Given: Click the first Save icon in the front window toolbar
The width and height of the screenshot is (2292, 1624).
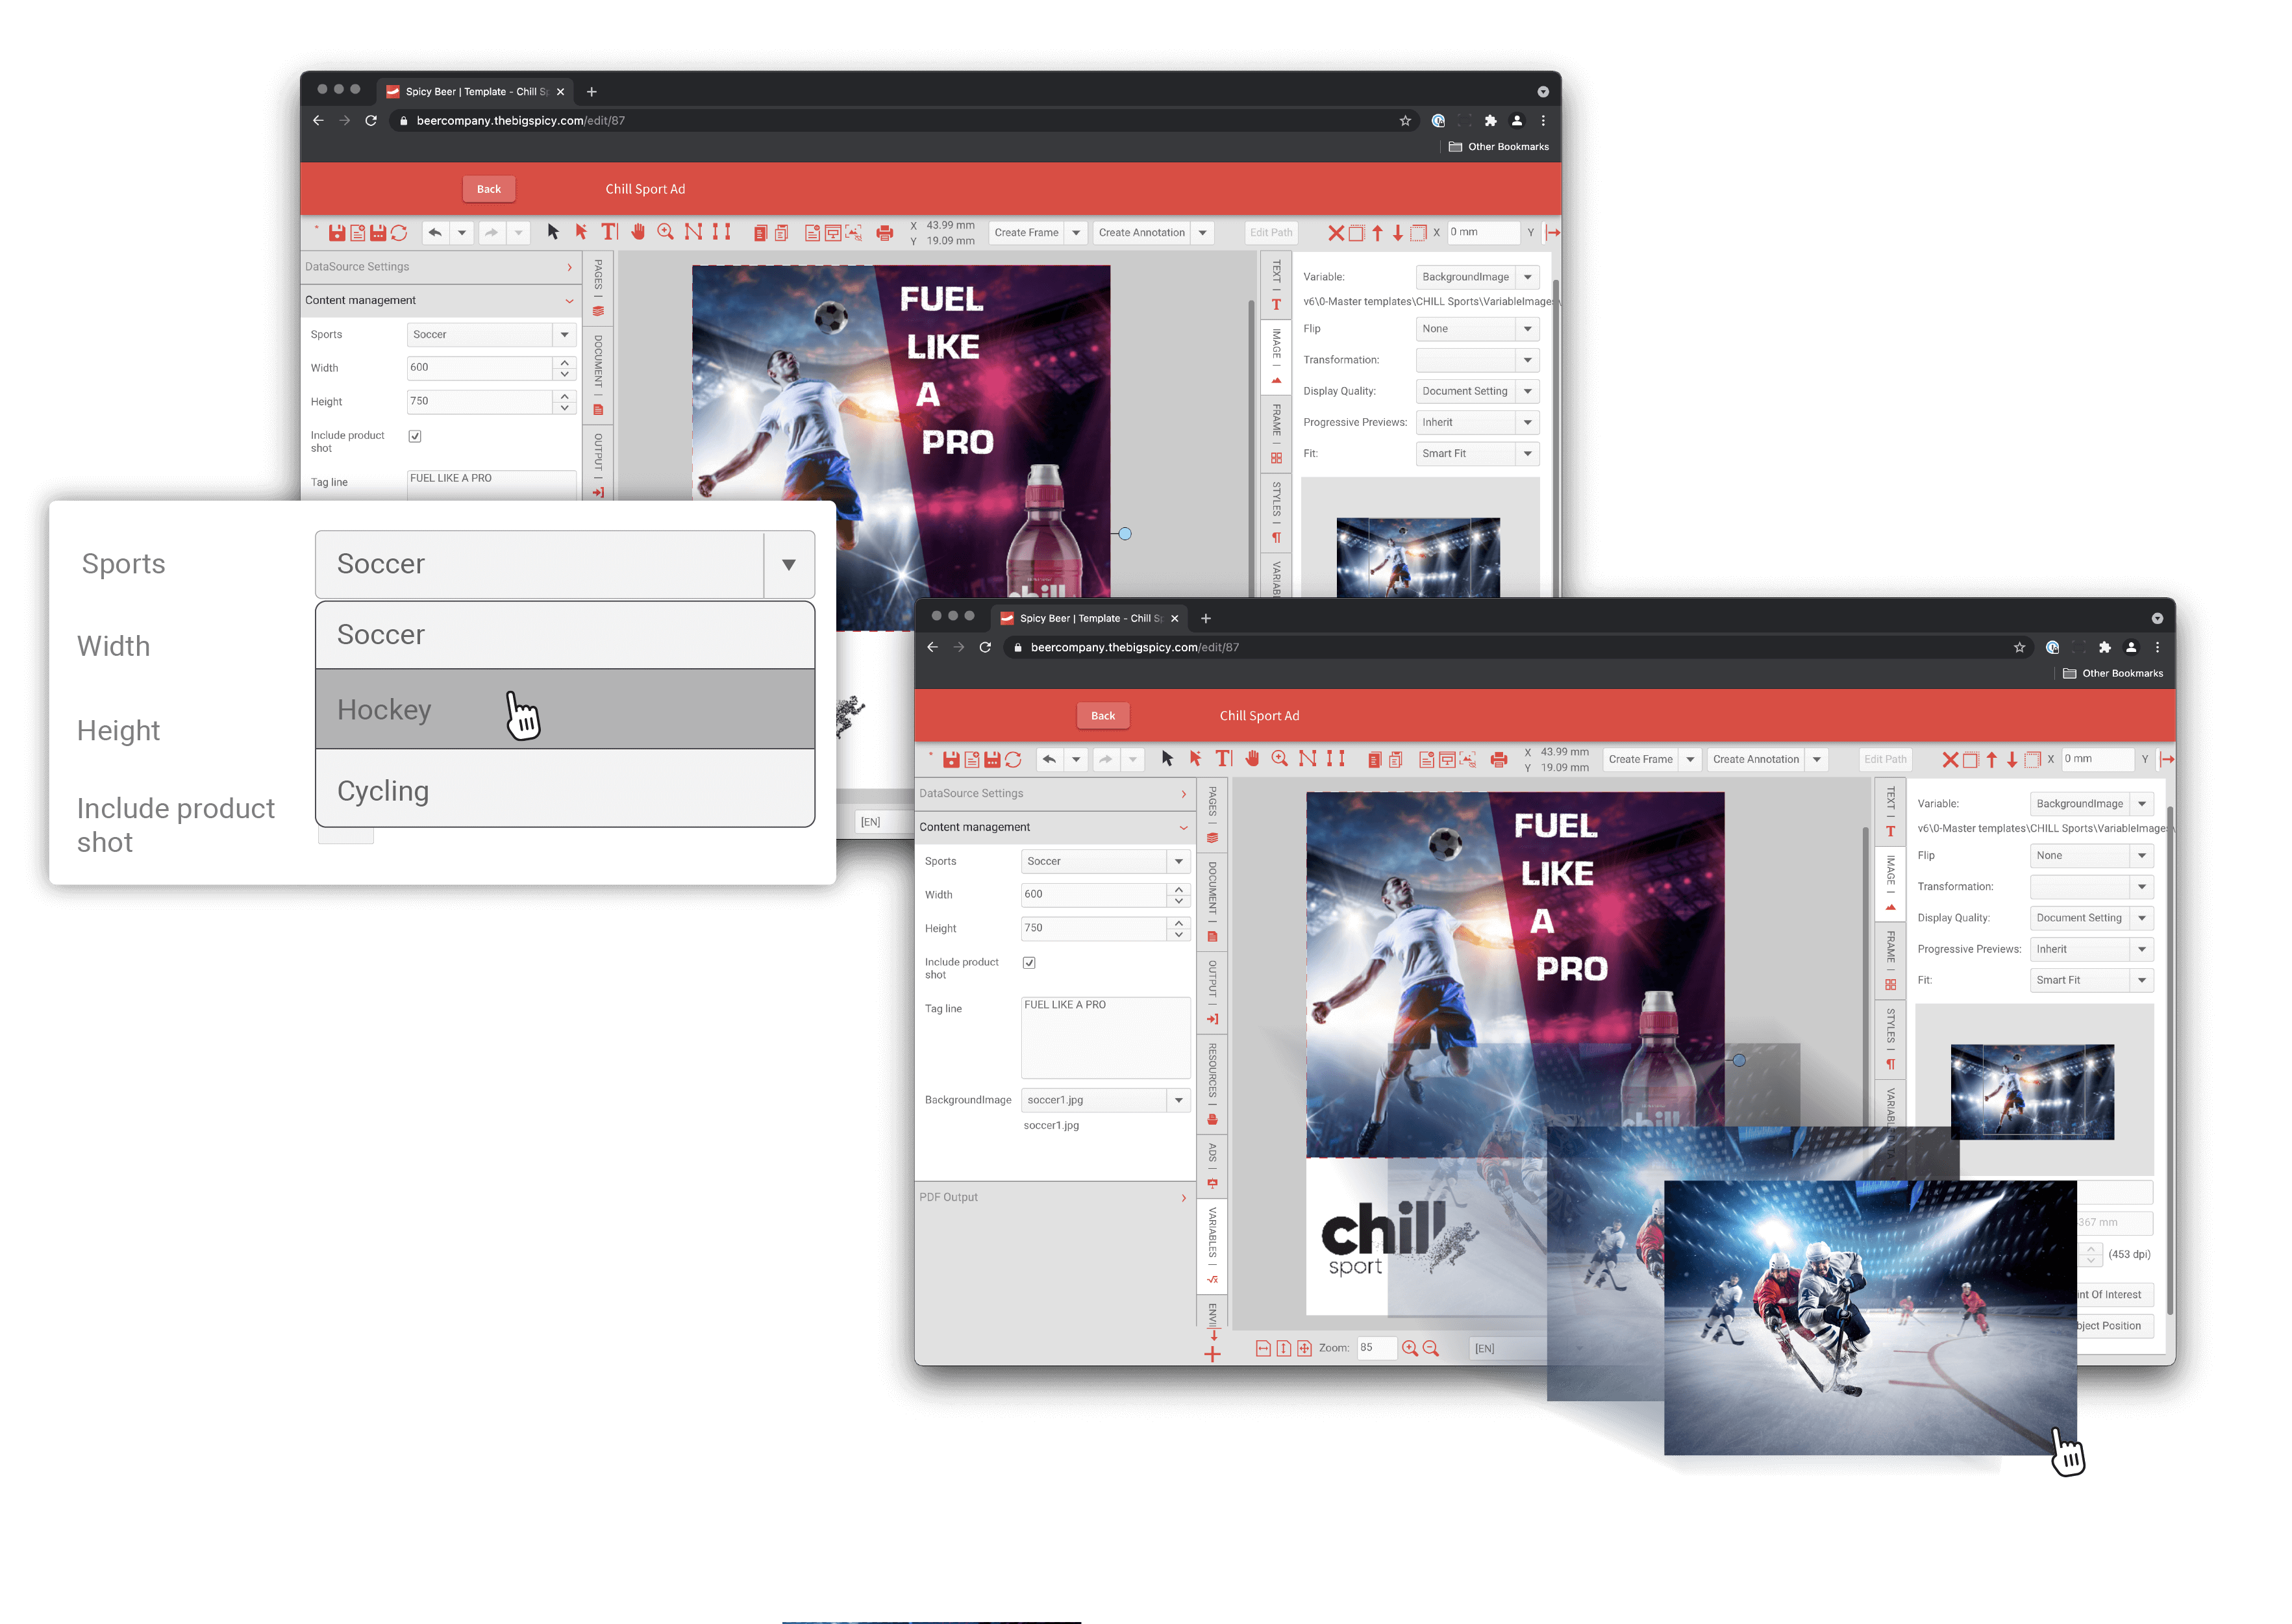Looking at the screenshot, I should 951,760.
